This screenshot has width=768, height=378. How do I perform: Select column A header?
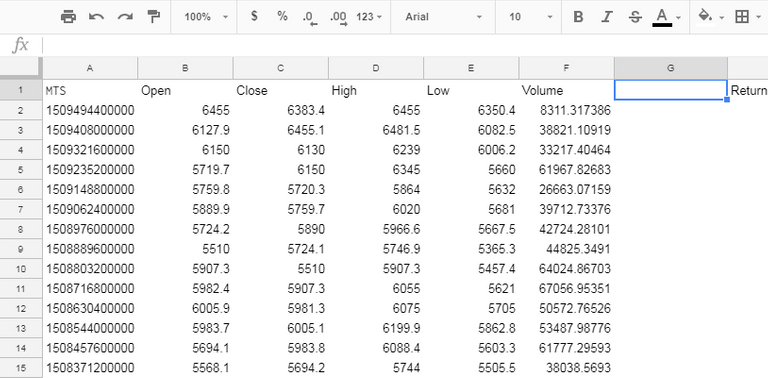[90, 68]
